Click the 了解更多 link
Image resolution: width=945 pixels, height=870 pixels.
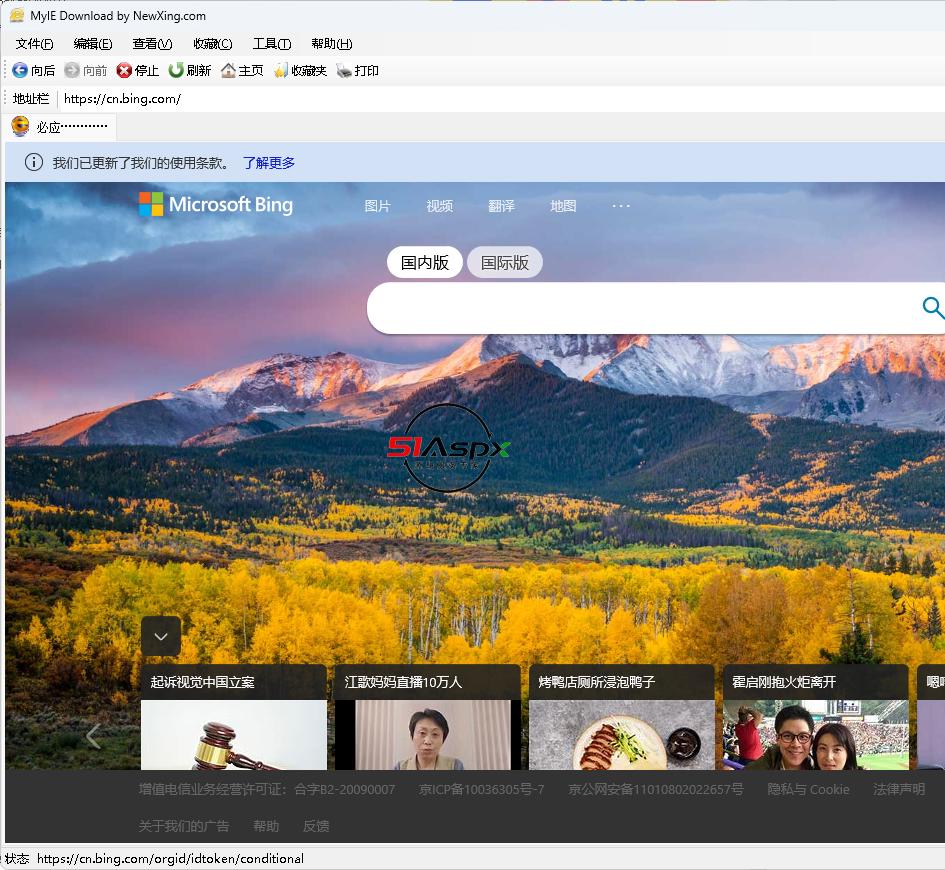(269, 163)
